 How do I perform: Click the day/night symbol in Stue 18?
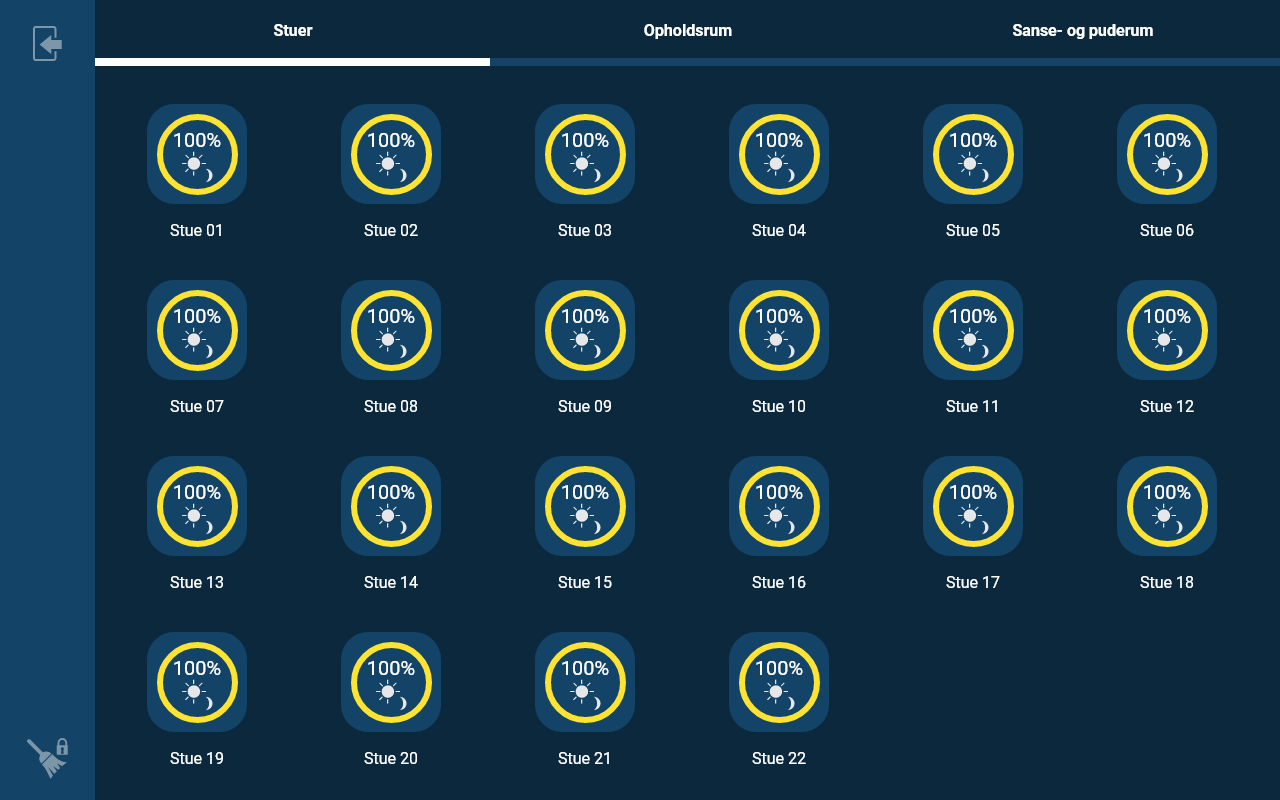click(x=1167, y=518)
